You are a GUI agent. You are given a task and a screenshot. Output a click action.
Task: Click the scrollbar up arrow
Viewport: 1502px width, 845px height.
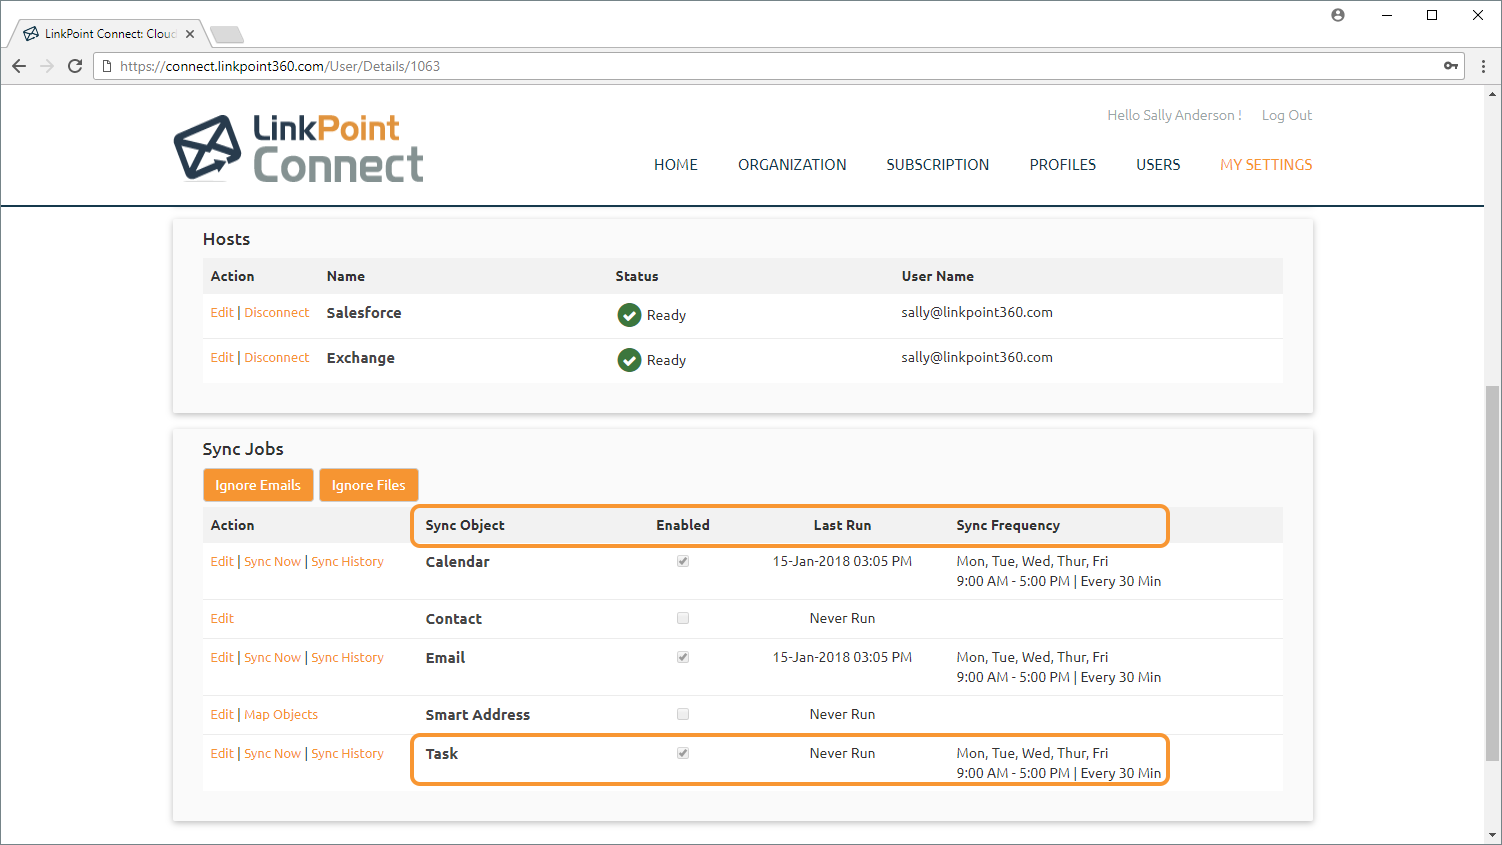1492,95
